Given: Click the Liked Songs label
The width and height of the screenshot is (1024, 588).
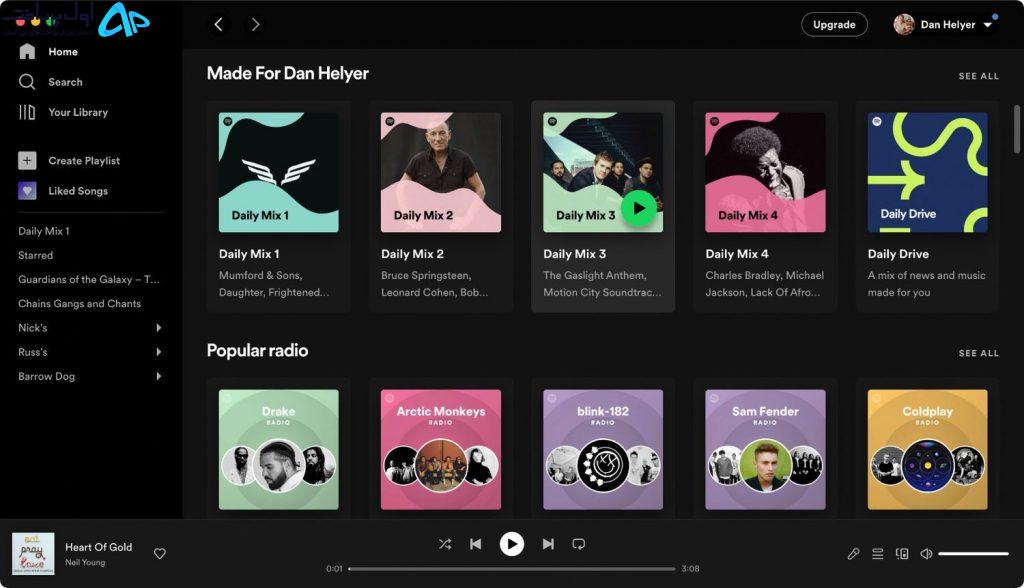Looking at the screenshot, I should point(78,191).
